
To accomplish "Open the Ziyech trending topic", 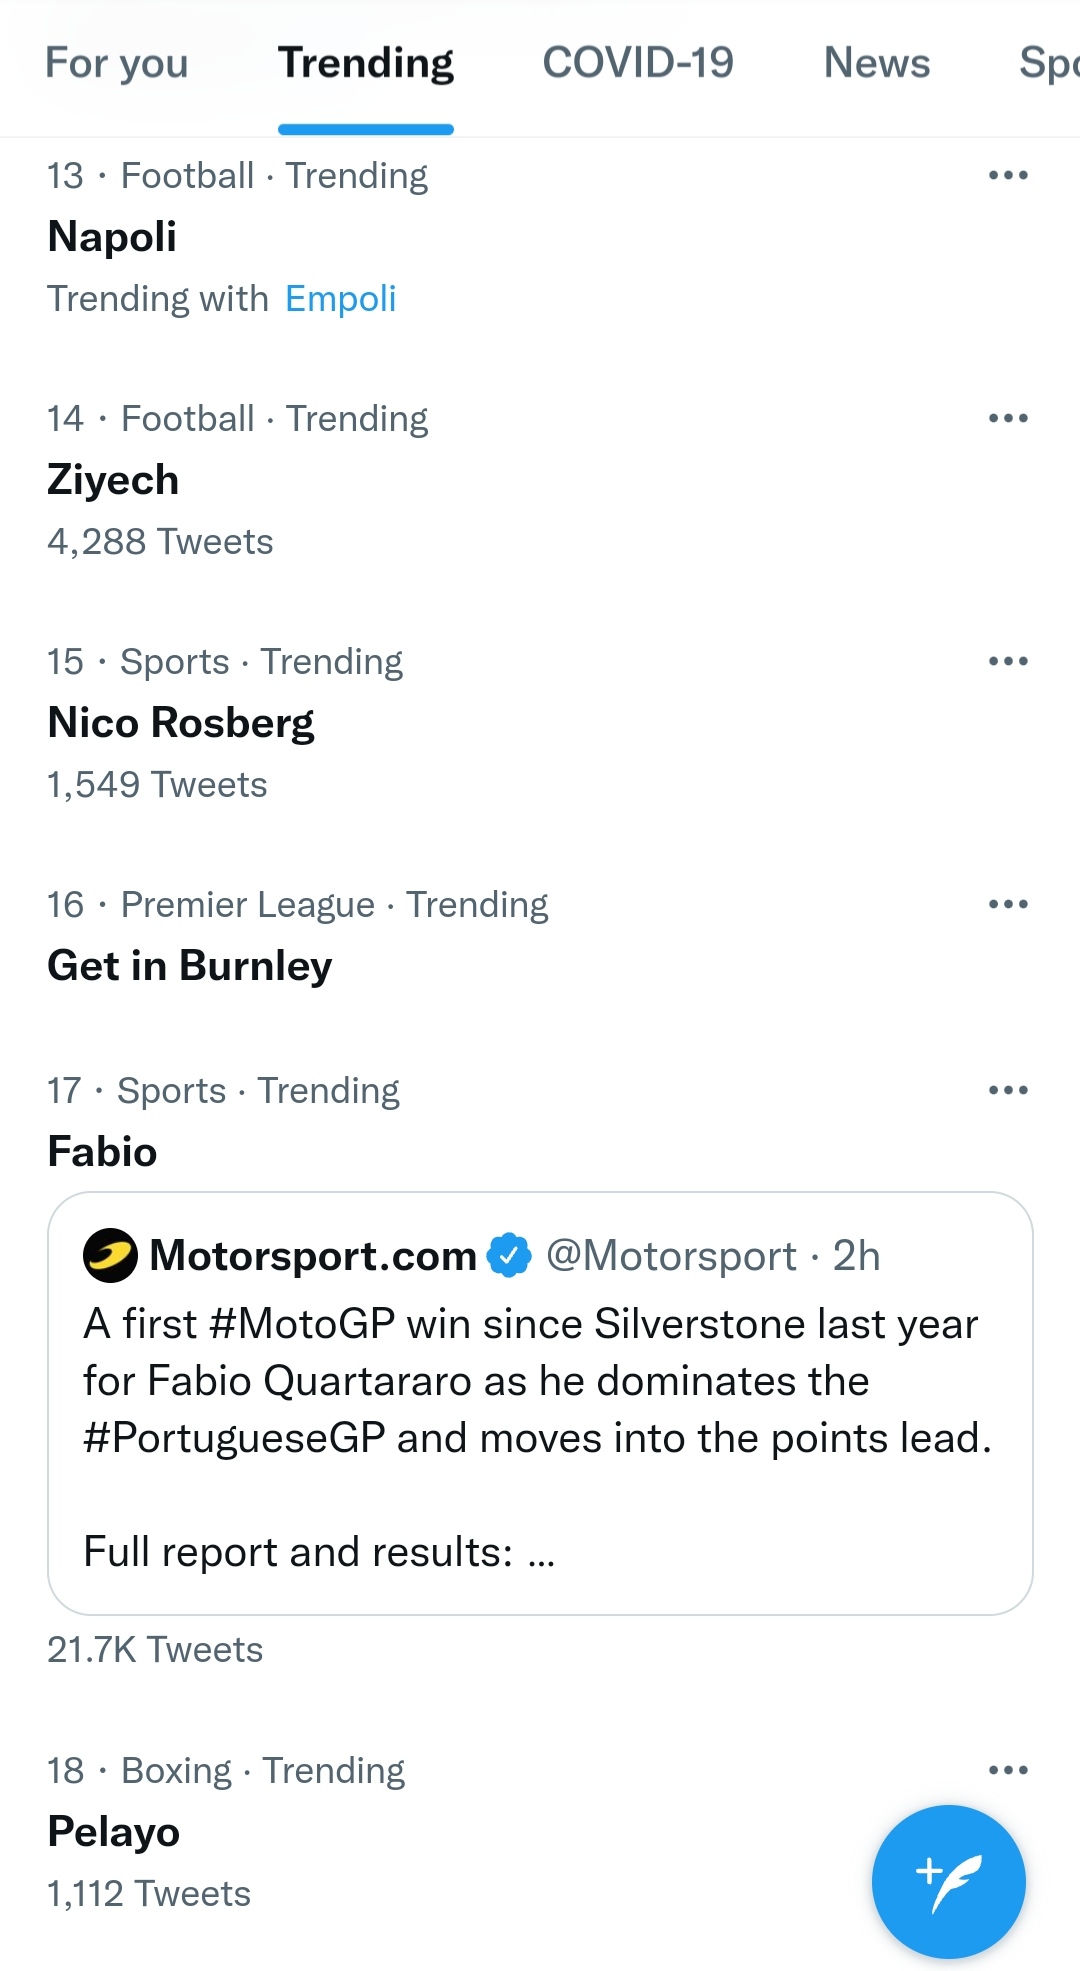I will click(x=113, y=480).
